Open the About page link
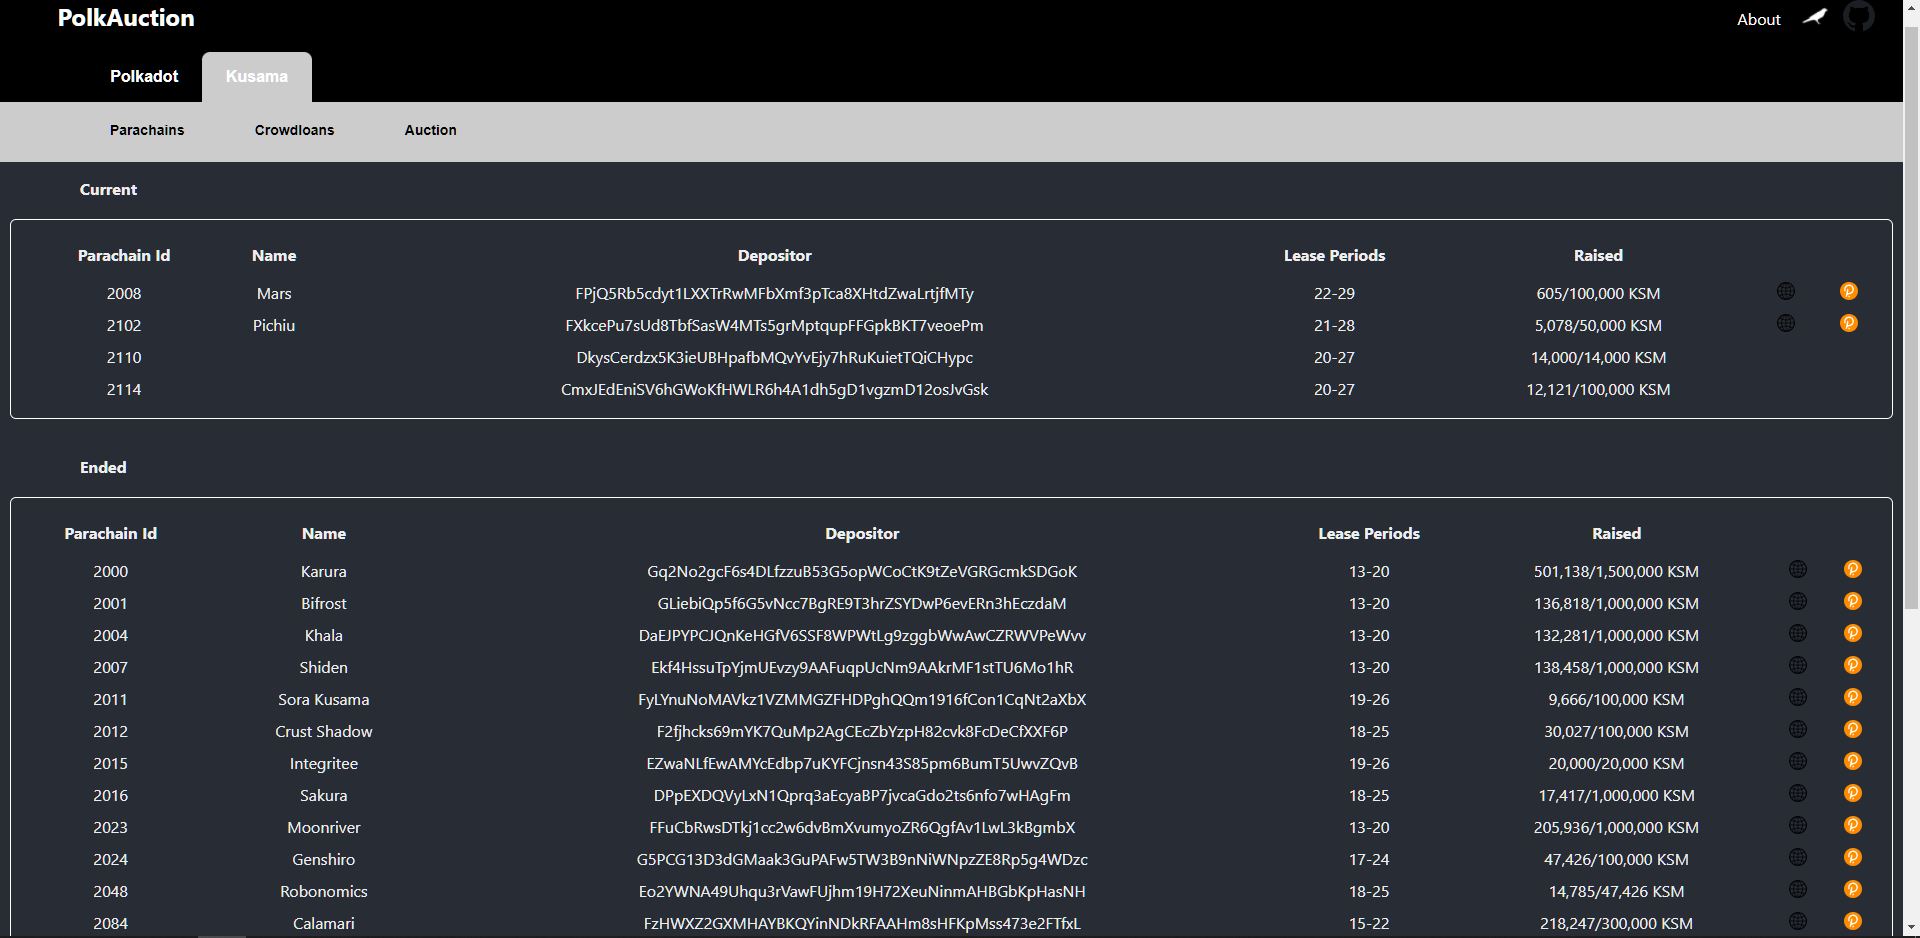Image resolution: width=1920 pixels, height=938 pixels. pyautogui.click(x=1759, y=19)
